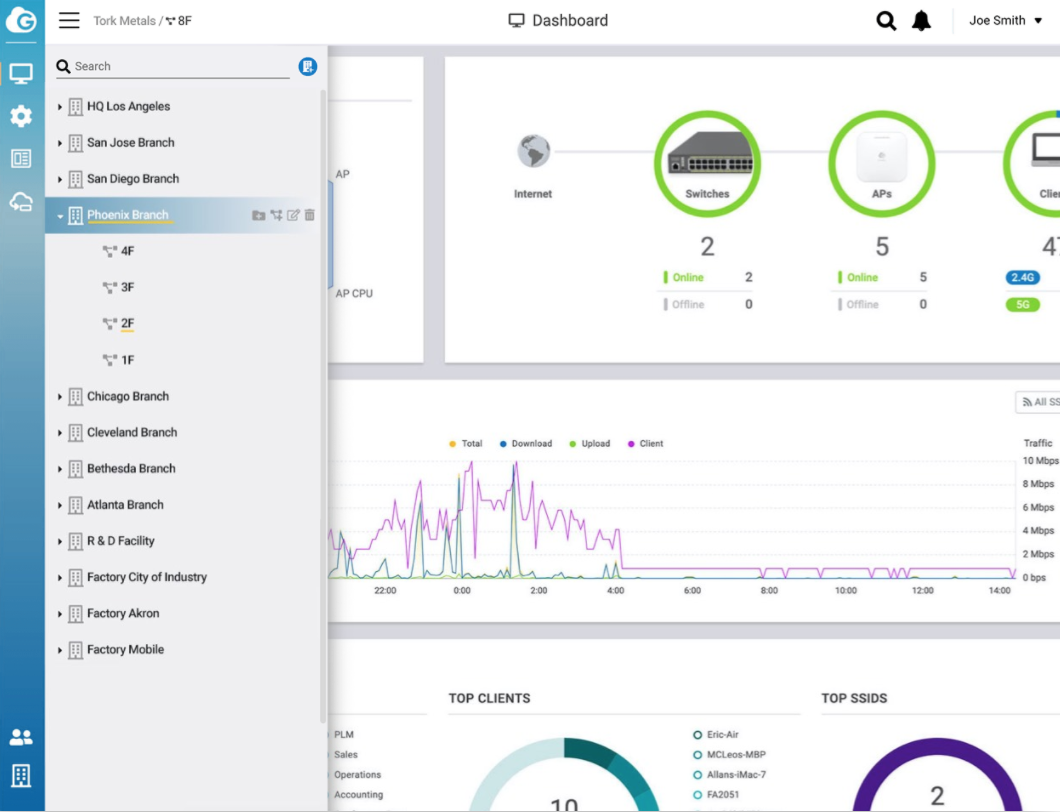Expand Factory Akron node
Screen dimensions: 1060x812
click(59, 614)
